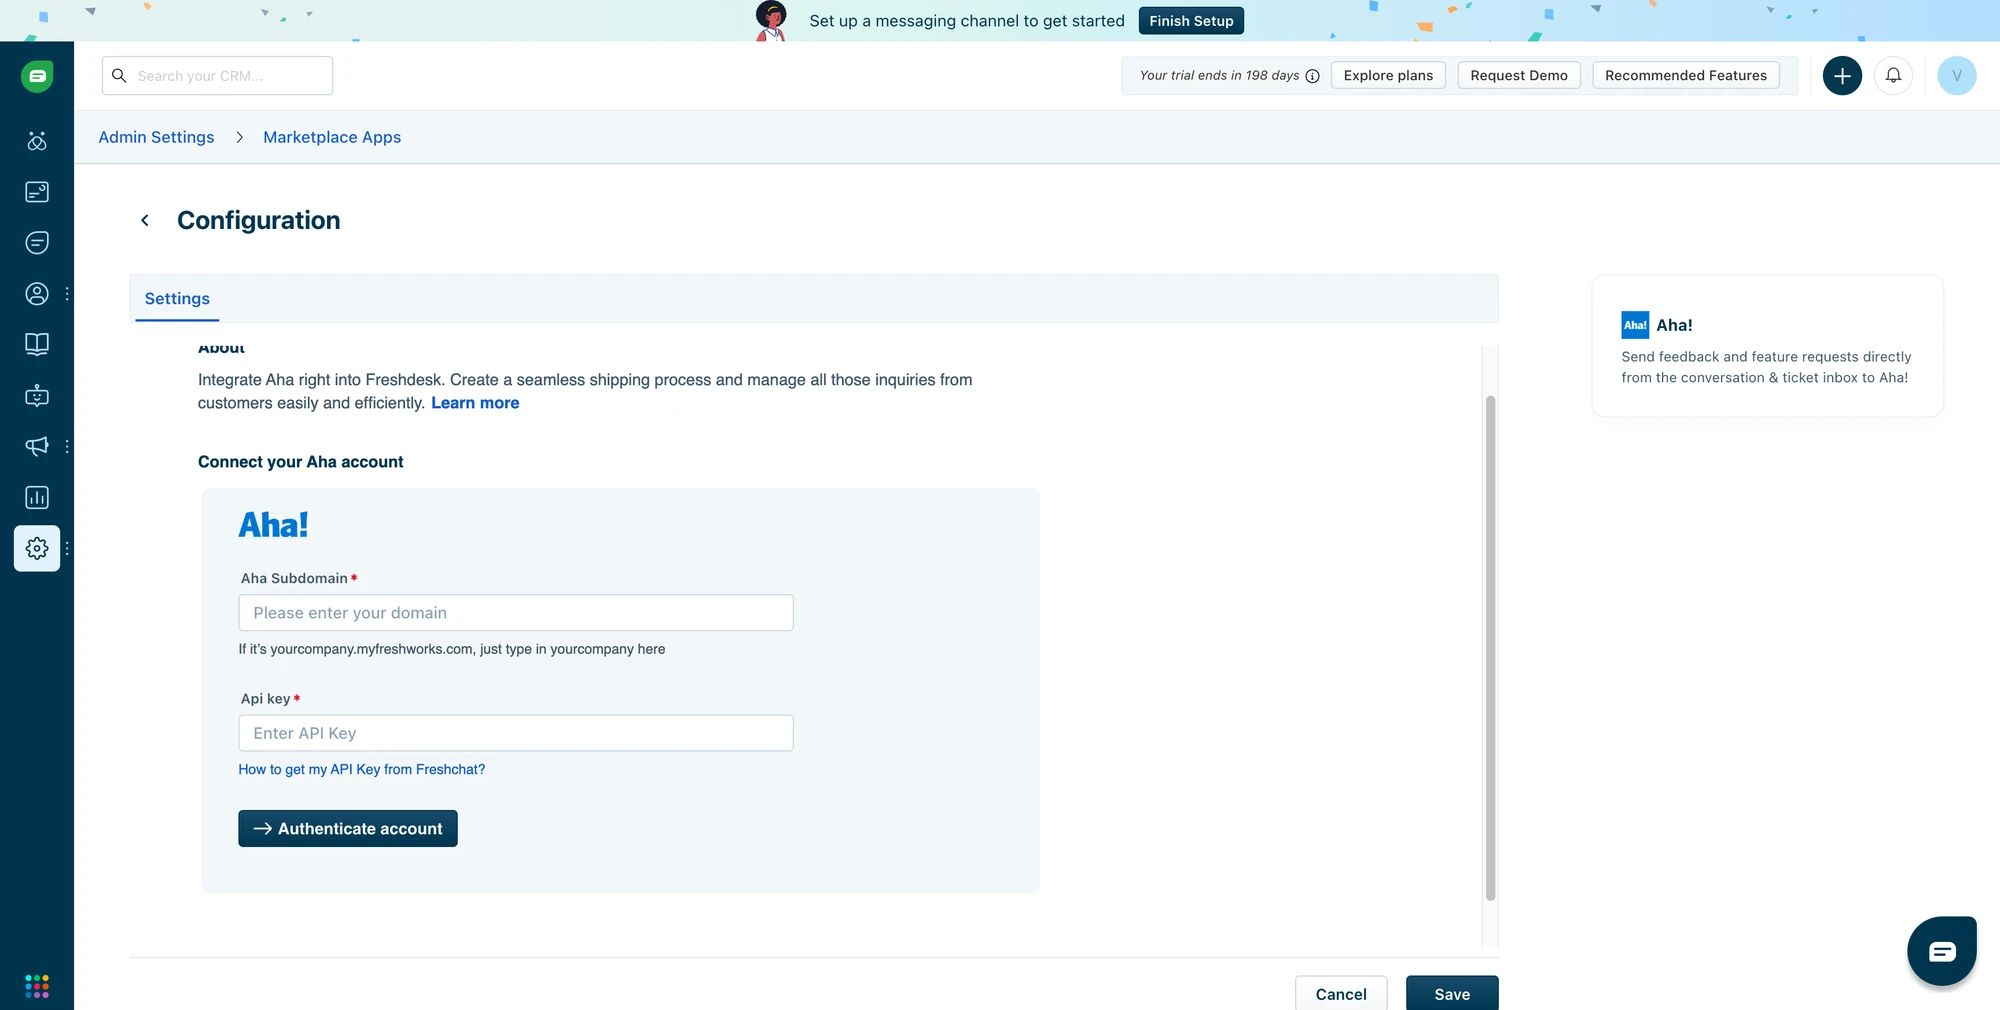Select the Settings tab
Image resolution: width=2000 pixels, height=1010 pixels.
coord(177,299)
